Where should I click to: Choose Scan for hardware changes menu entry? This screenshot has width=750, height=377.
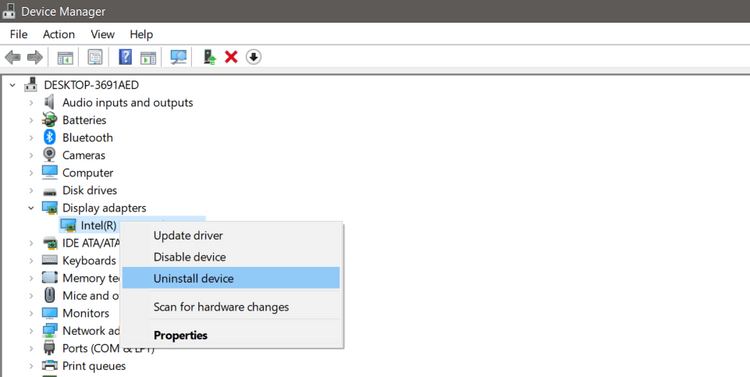pos(231,307)
